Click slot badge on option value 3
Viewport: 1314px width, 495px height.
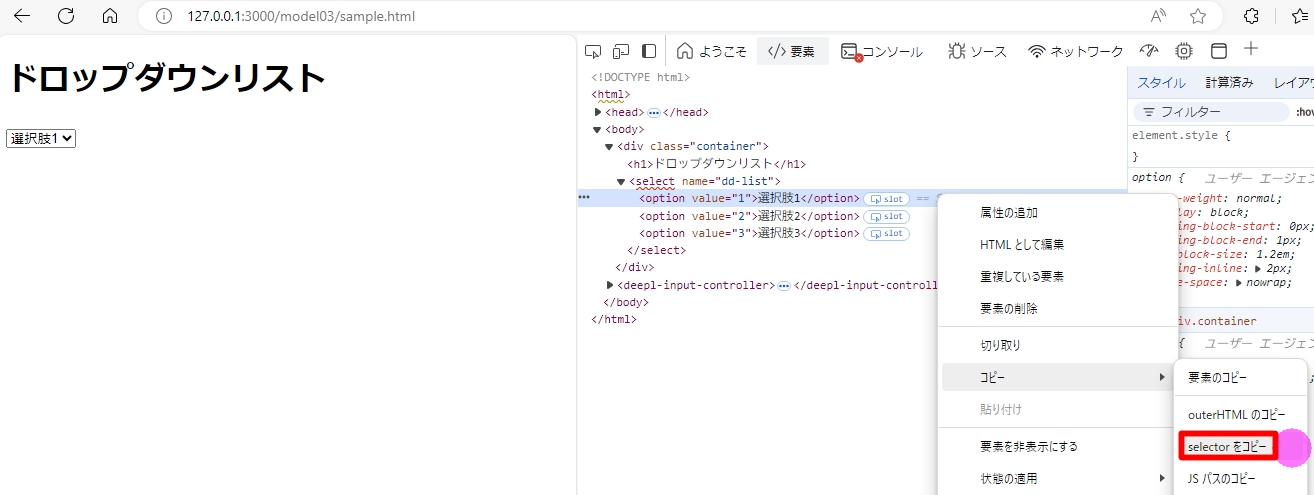coord(887,234)
